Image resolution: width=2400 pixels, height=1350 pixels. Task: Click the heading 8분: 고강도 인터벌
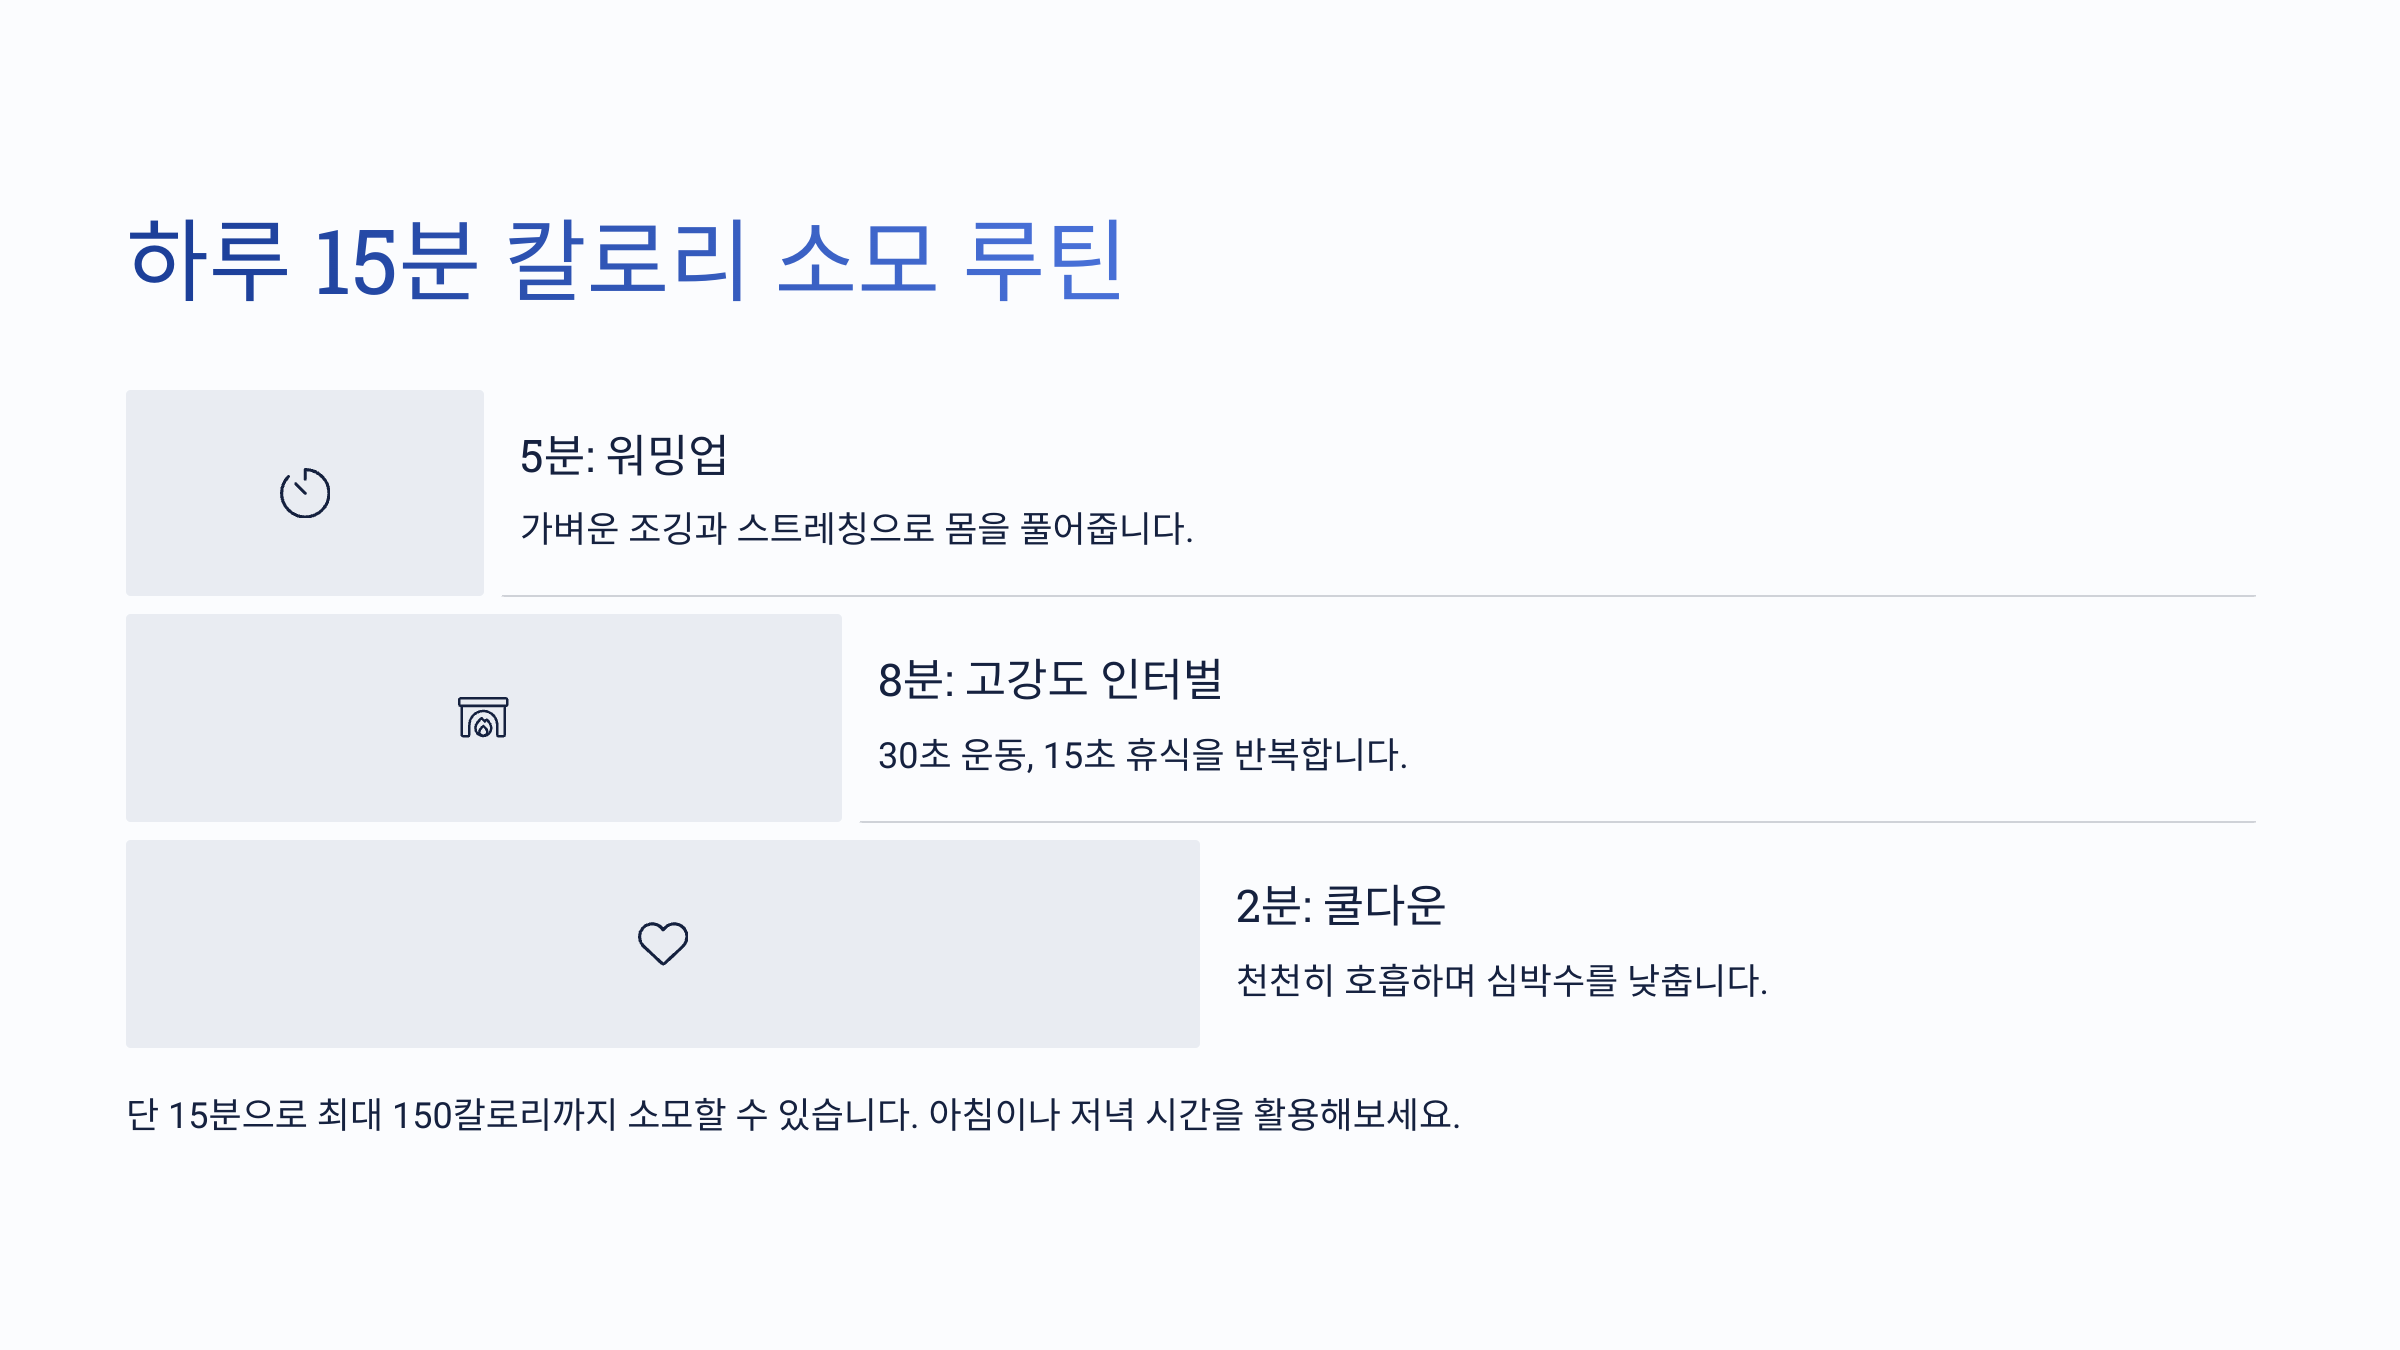click(1050, 680)
